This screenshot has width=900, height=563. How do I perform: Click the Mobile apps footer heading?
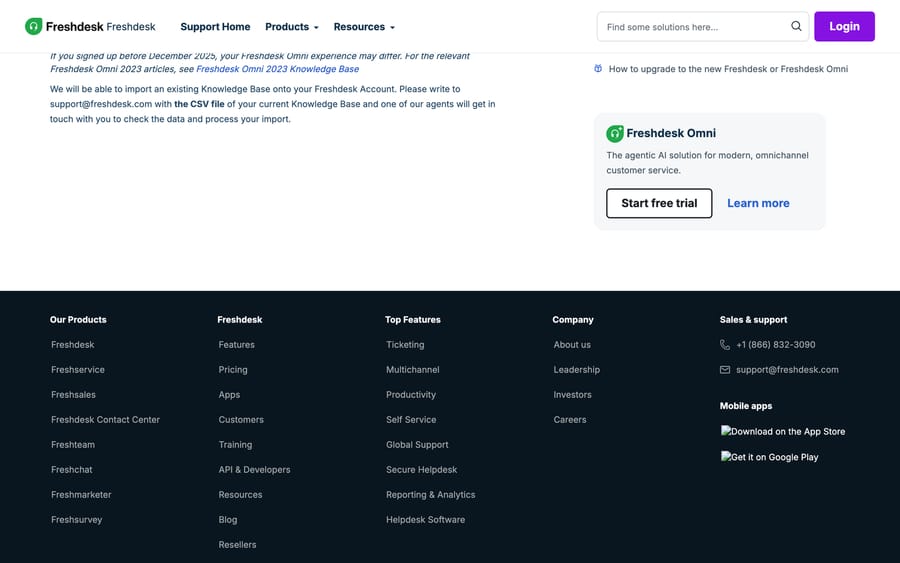pos(746,406)
